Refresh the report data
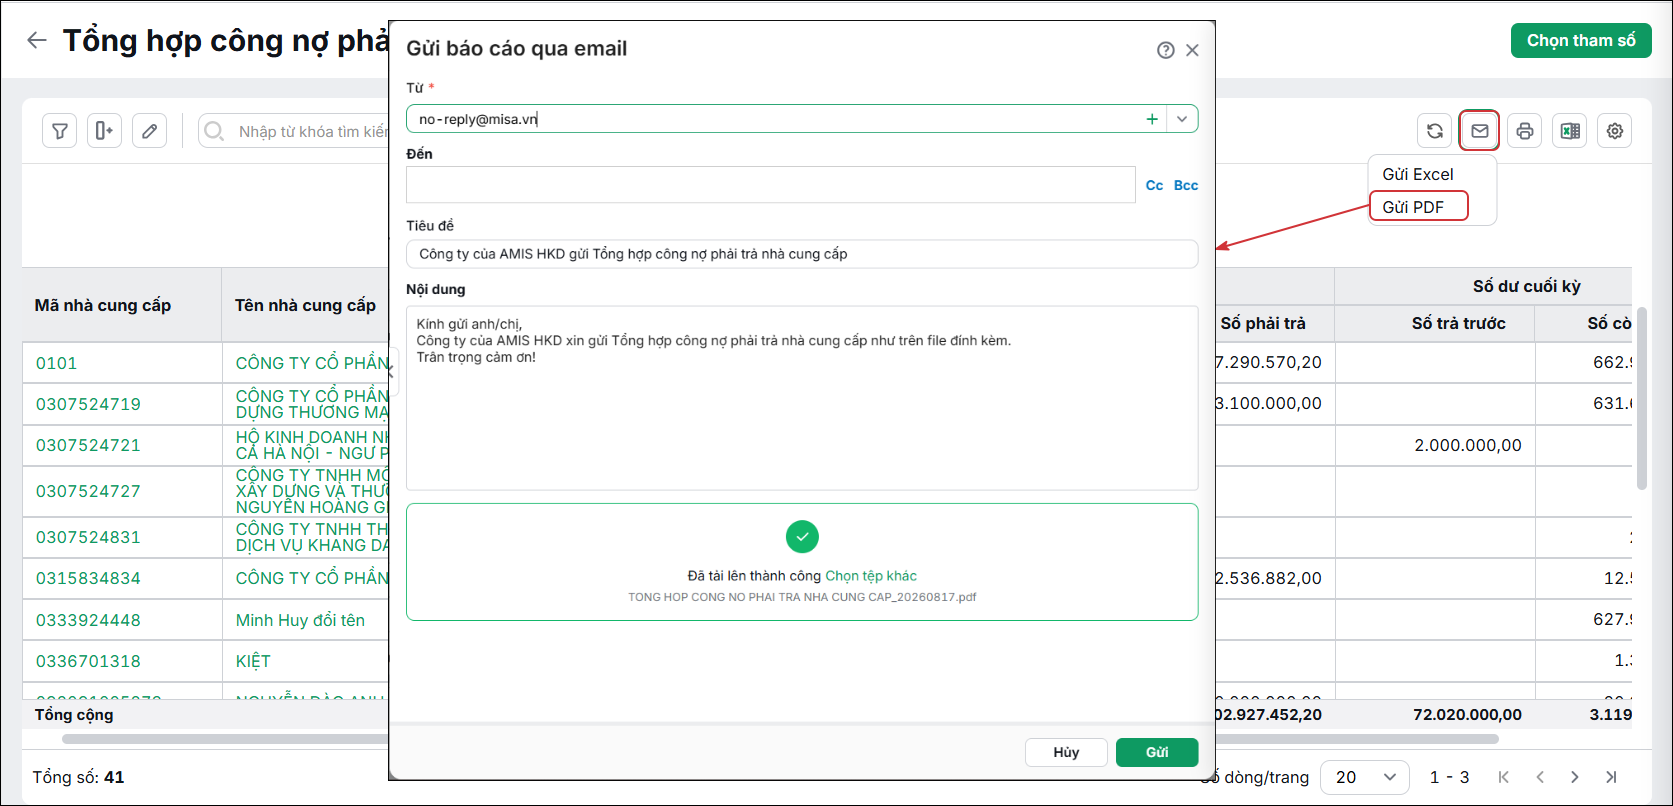Viewport: 1673px width, 806px height. [1435, 131]
